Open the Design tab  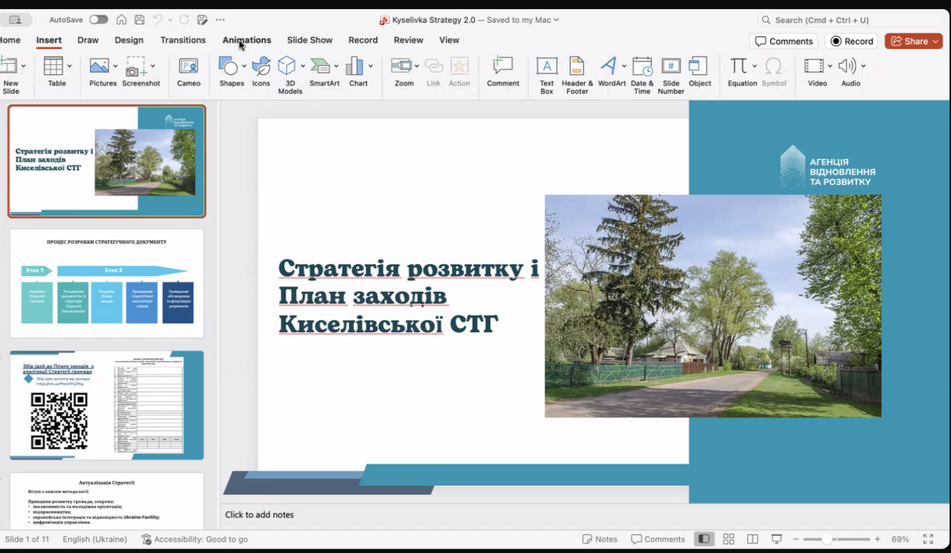click(129, 40)
